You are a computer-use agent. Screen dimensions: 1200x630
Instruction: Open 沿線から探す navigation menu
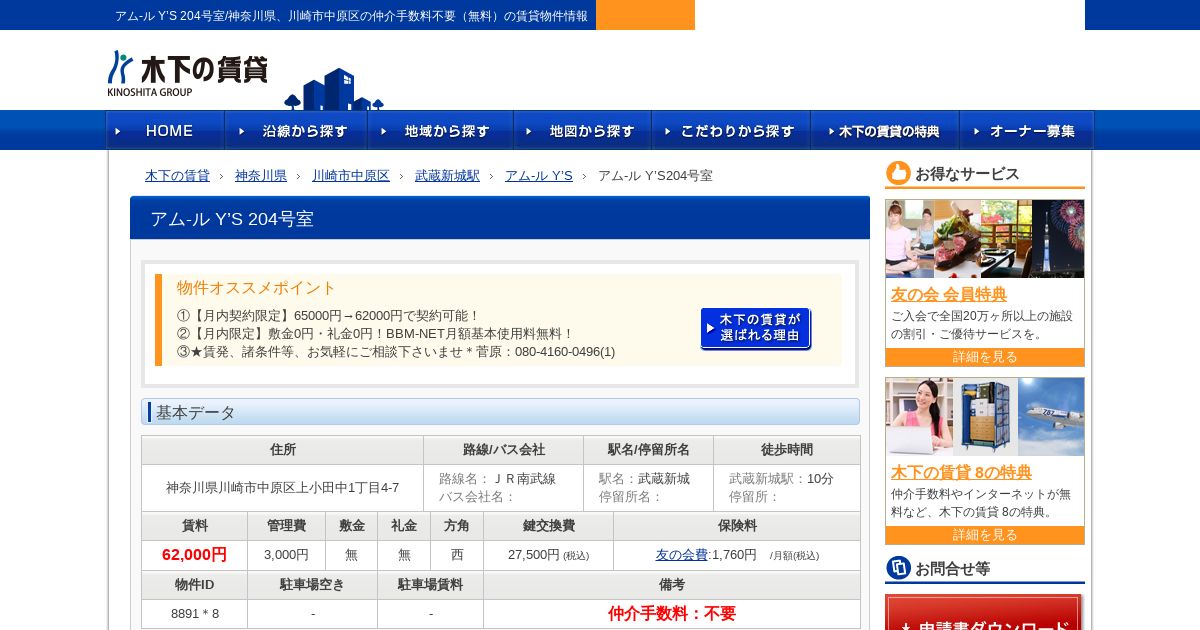tap(296, 130)
